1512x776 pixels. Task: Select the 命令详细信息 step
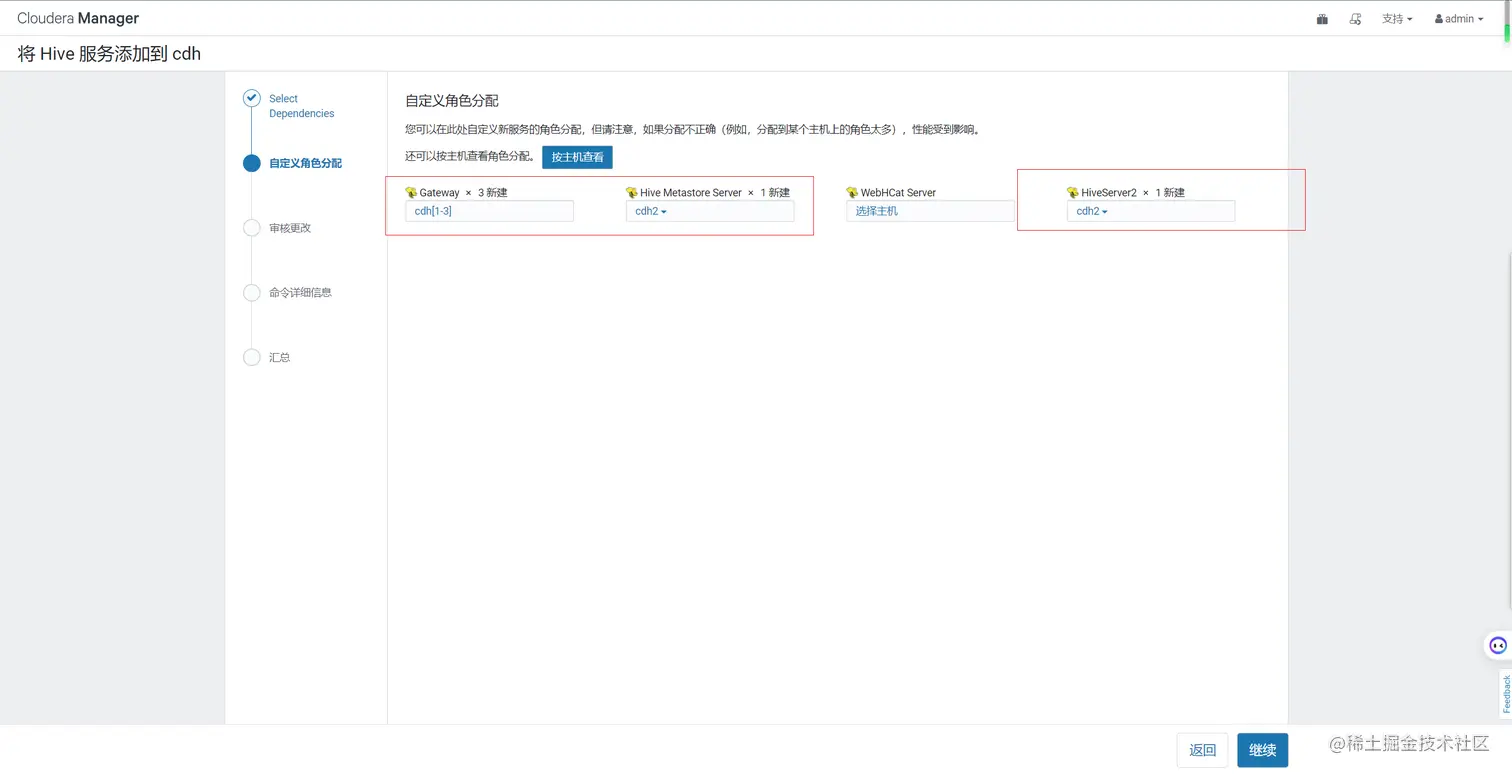point(300,293)
